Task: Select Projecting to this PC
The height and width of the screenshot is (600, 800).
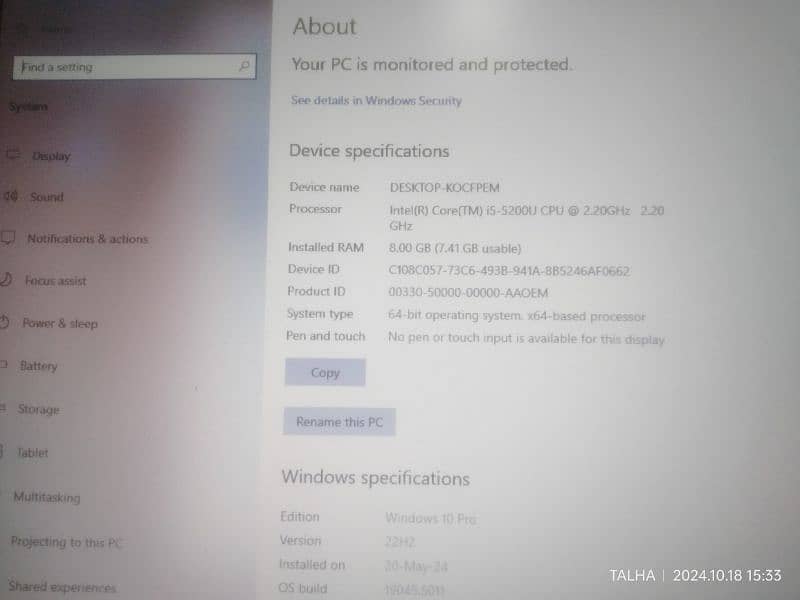Action: [66, 542]
